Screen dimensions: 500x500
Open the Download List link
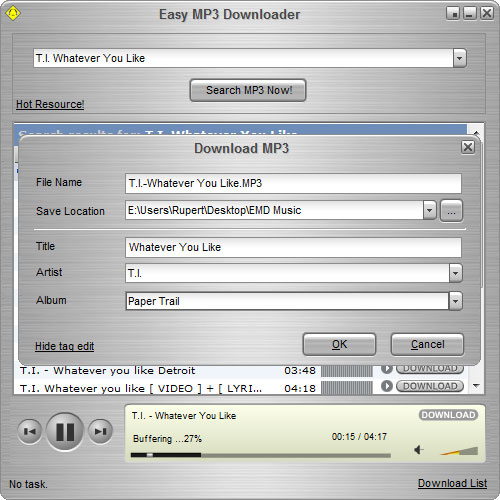pyautogui.click(x=452, y=483)
